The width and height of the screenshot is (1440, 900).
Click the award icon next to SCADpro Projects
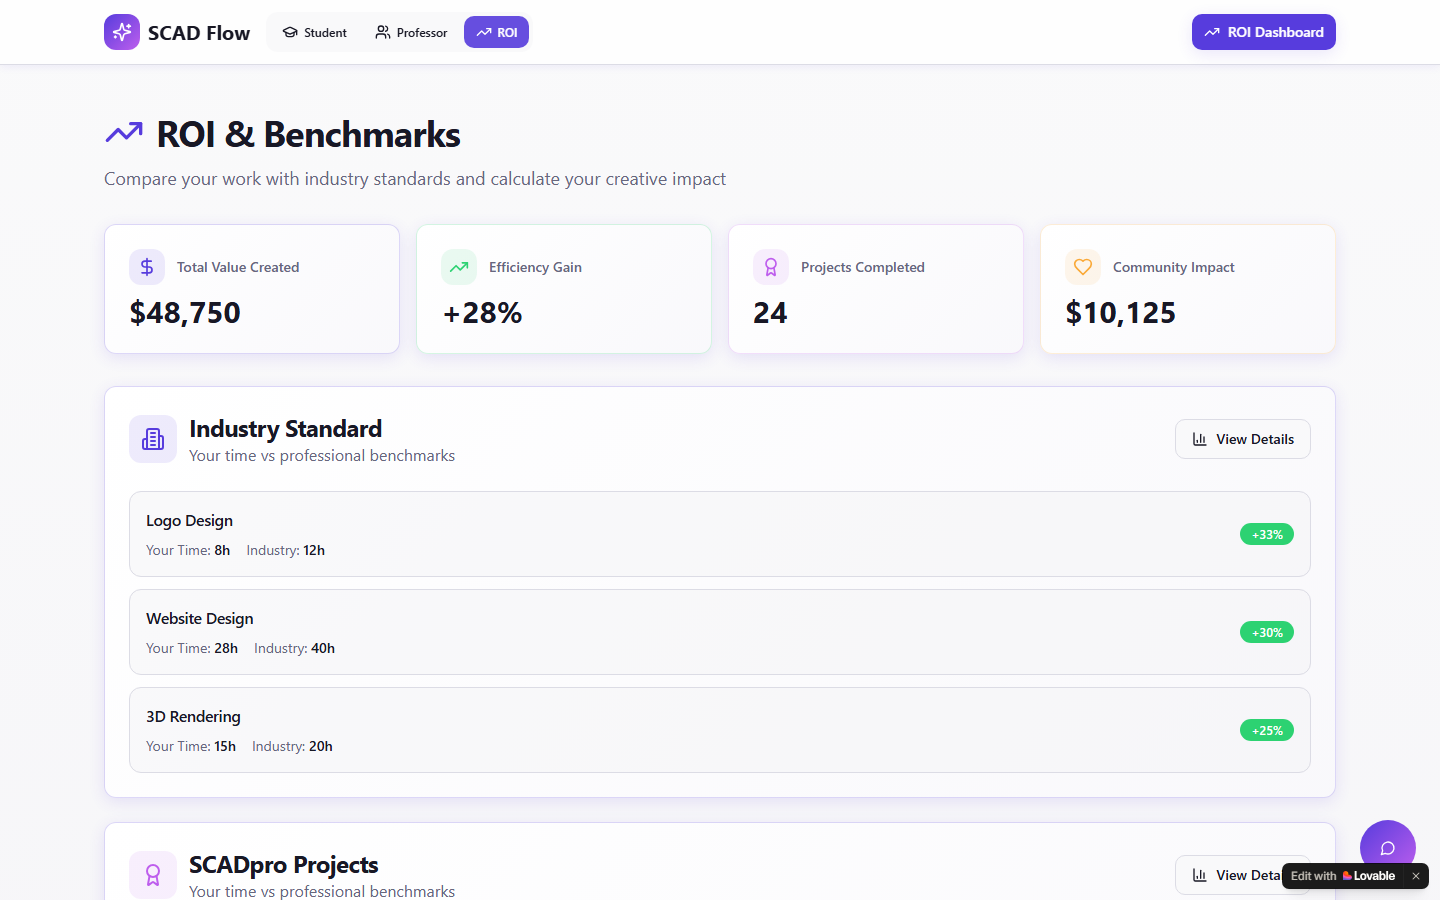pos(153,875)
